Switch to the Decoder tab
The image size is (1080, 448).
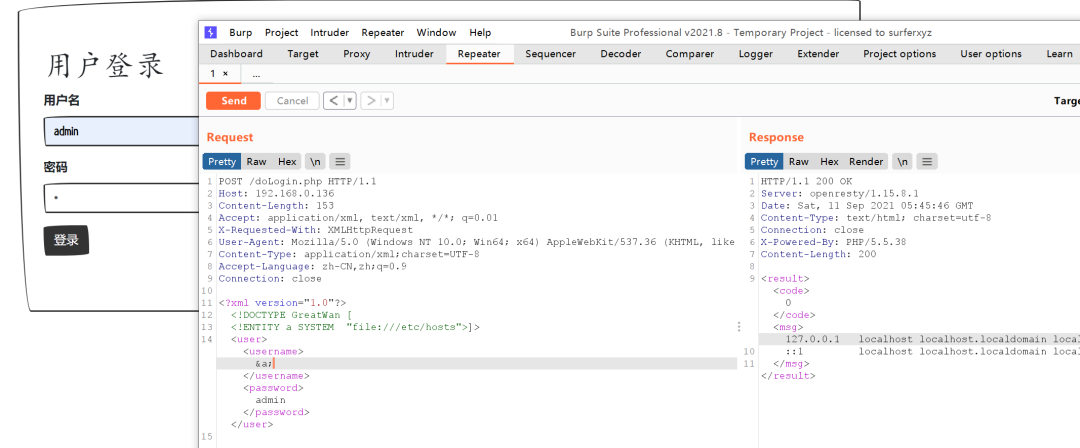tap(621, 54)
